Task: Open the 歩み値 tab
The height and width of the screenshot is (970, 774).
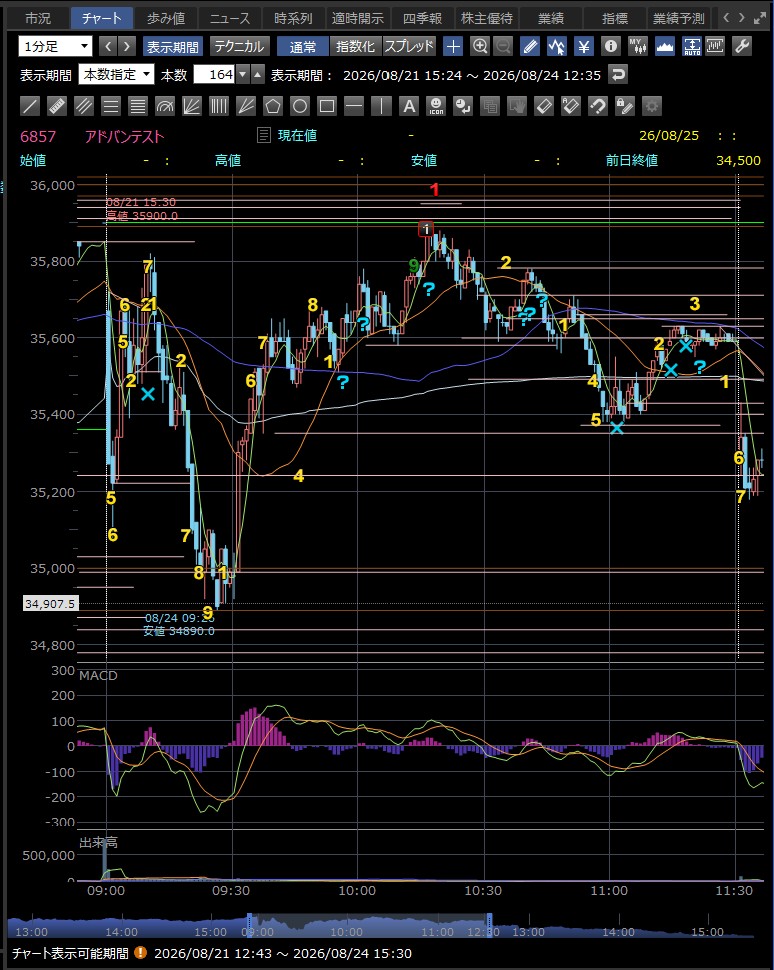Action: tap(166, 18)
